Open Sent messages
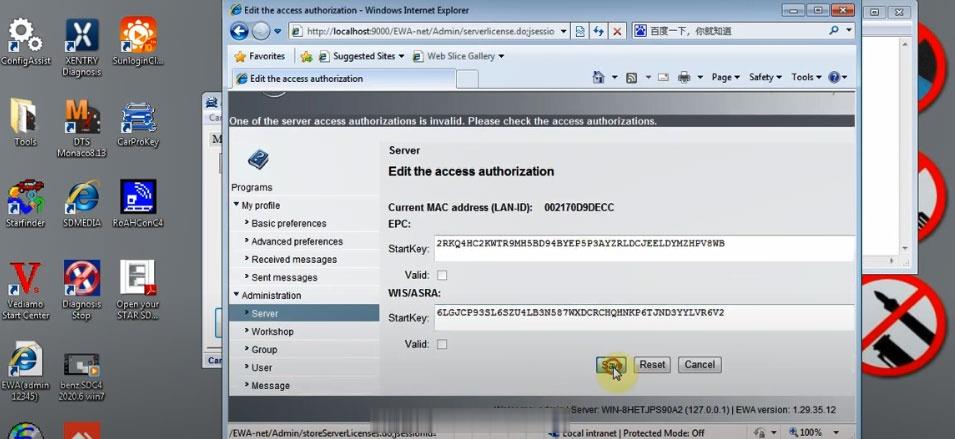955x439 pixels. point(284,277)
